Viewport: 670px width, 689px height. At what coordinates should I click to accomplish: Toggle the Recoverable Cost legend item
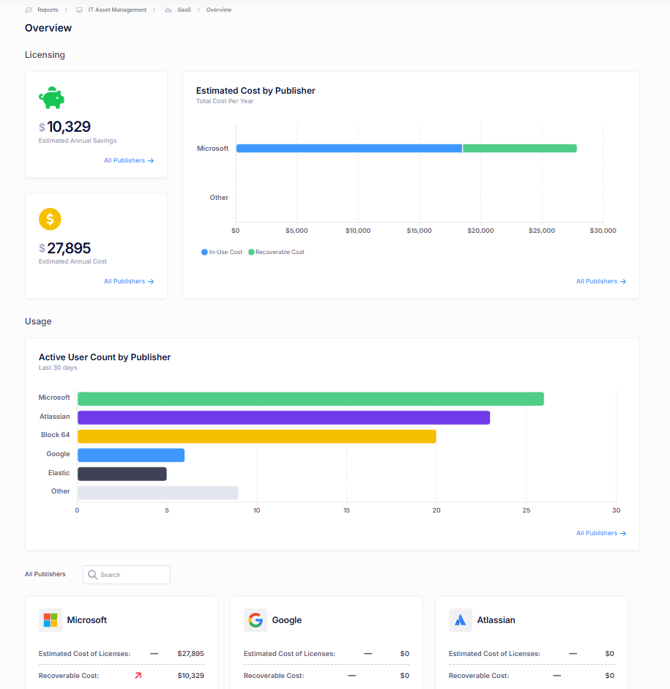point(277,252)
